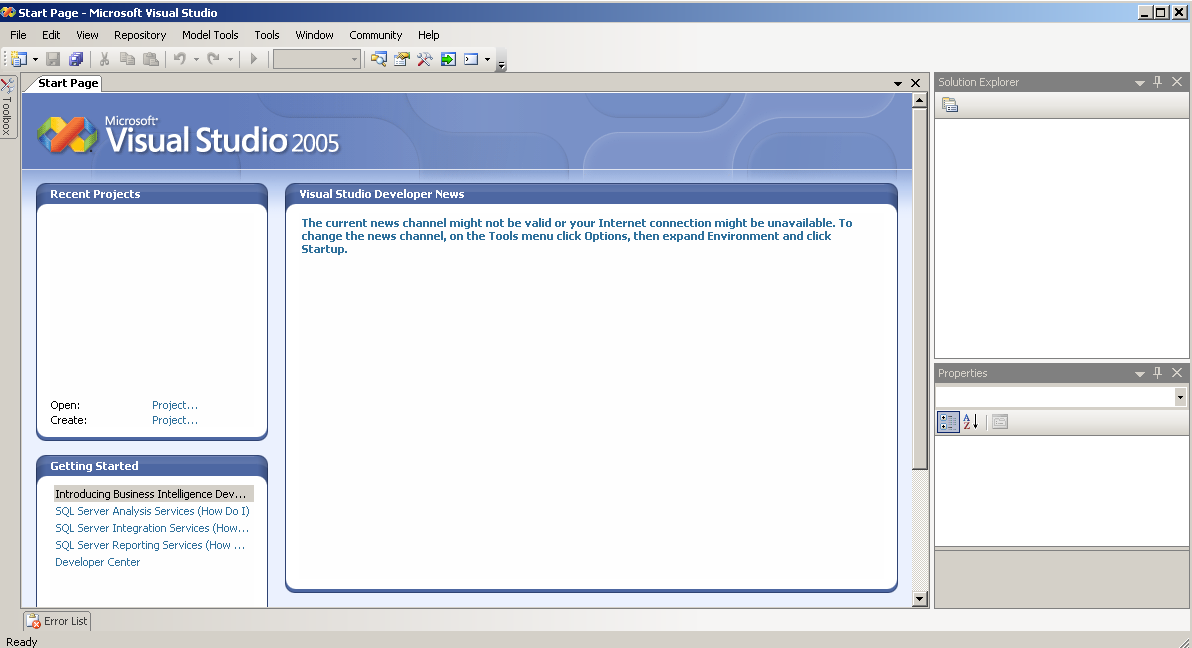Open the Properties Window toolbar icon

pos(401,60)
